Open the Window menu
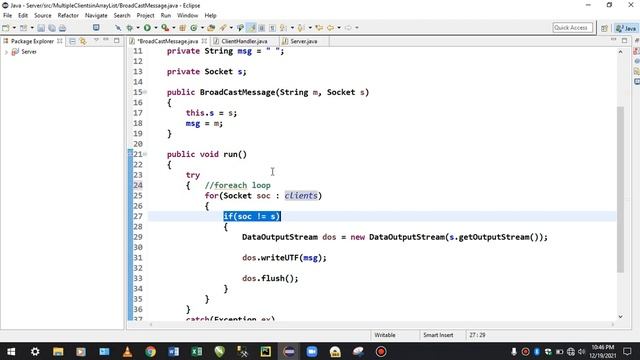640x360 pixels. click(x=187, y=16)
